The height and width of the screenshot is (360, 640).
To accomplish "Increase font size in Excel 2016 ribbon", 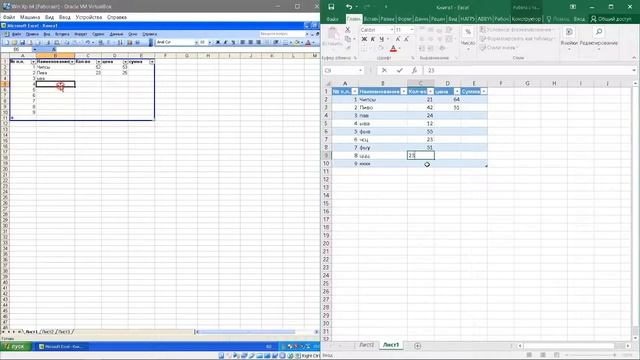I will [x=398, y=39].
